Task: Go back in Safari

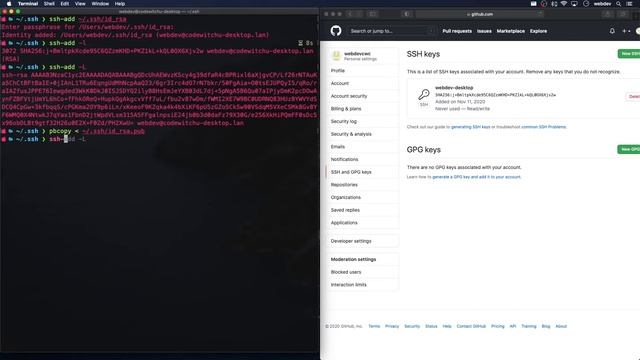Action: click(x=350, y=14)
